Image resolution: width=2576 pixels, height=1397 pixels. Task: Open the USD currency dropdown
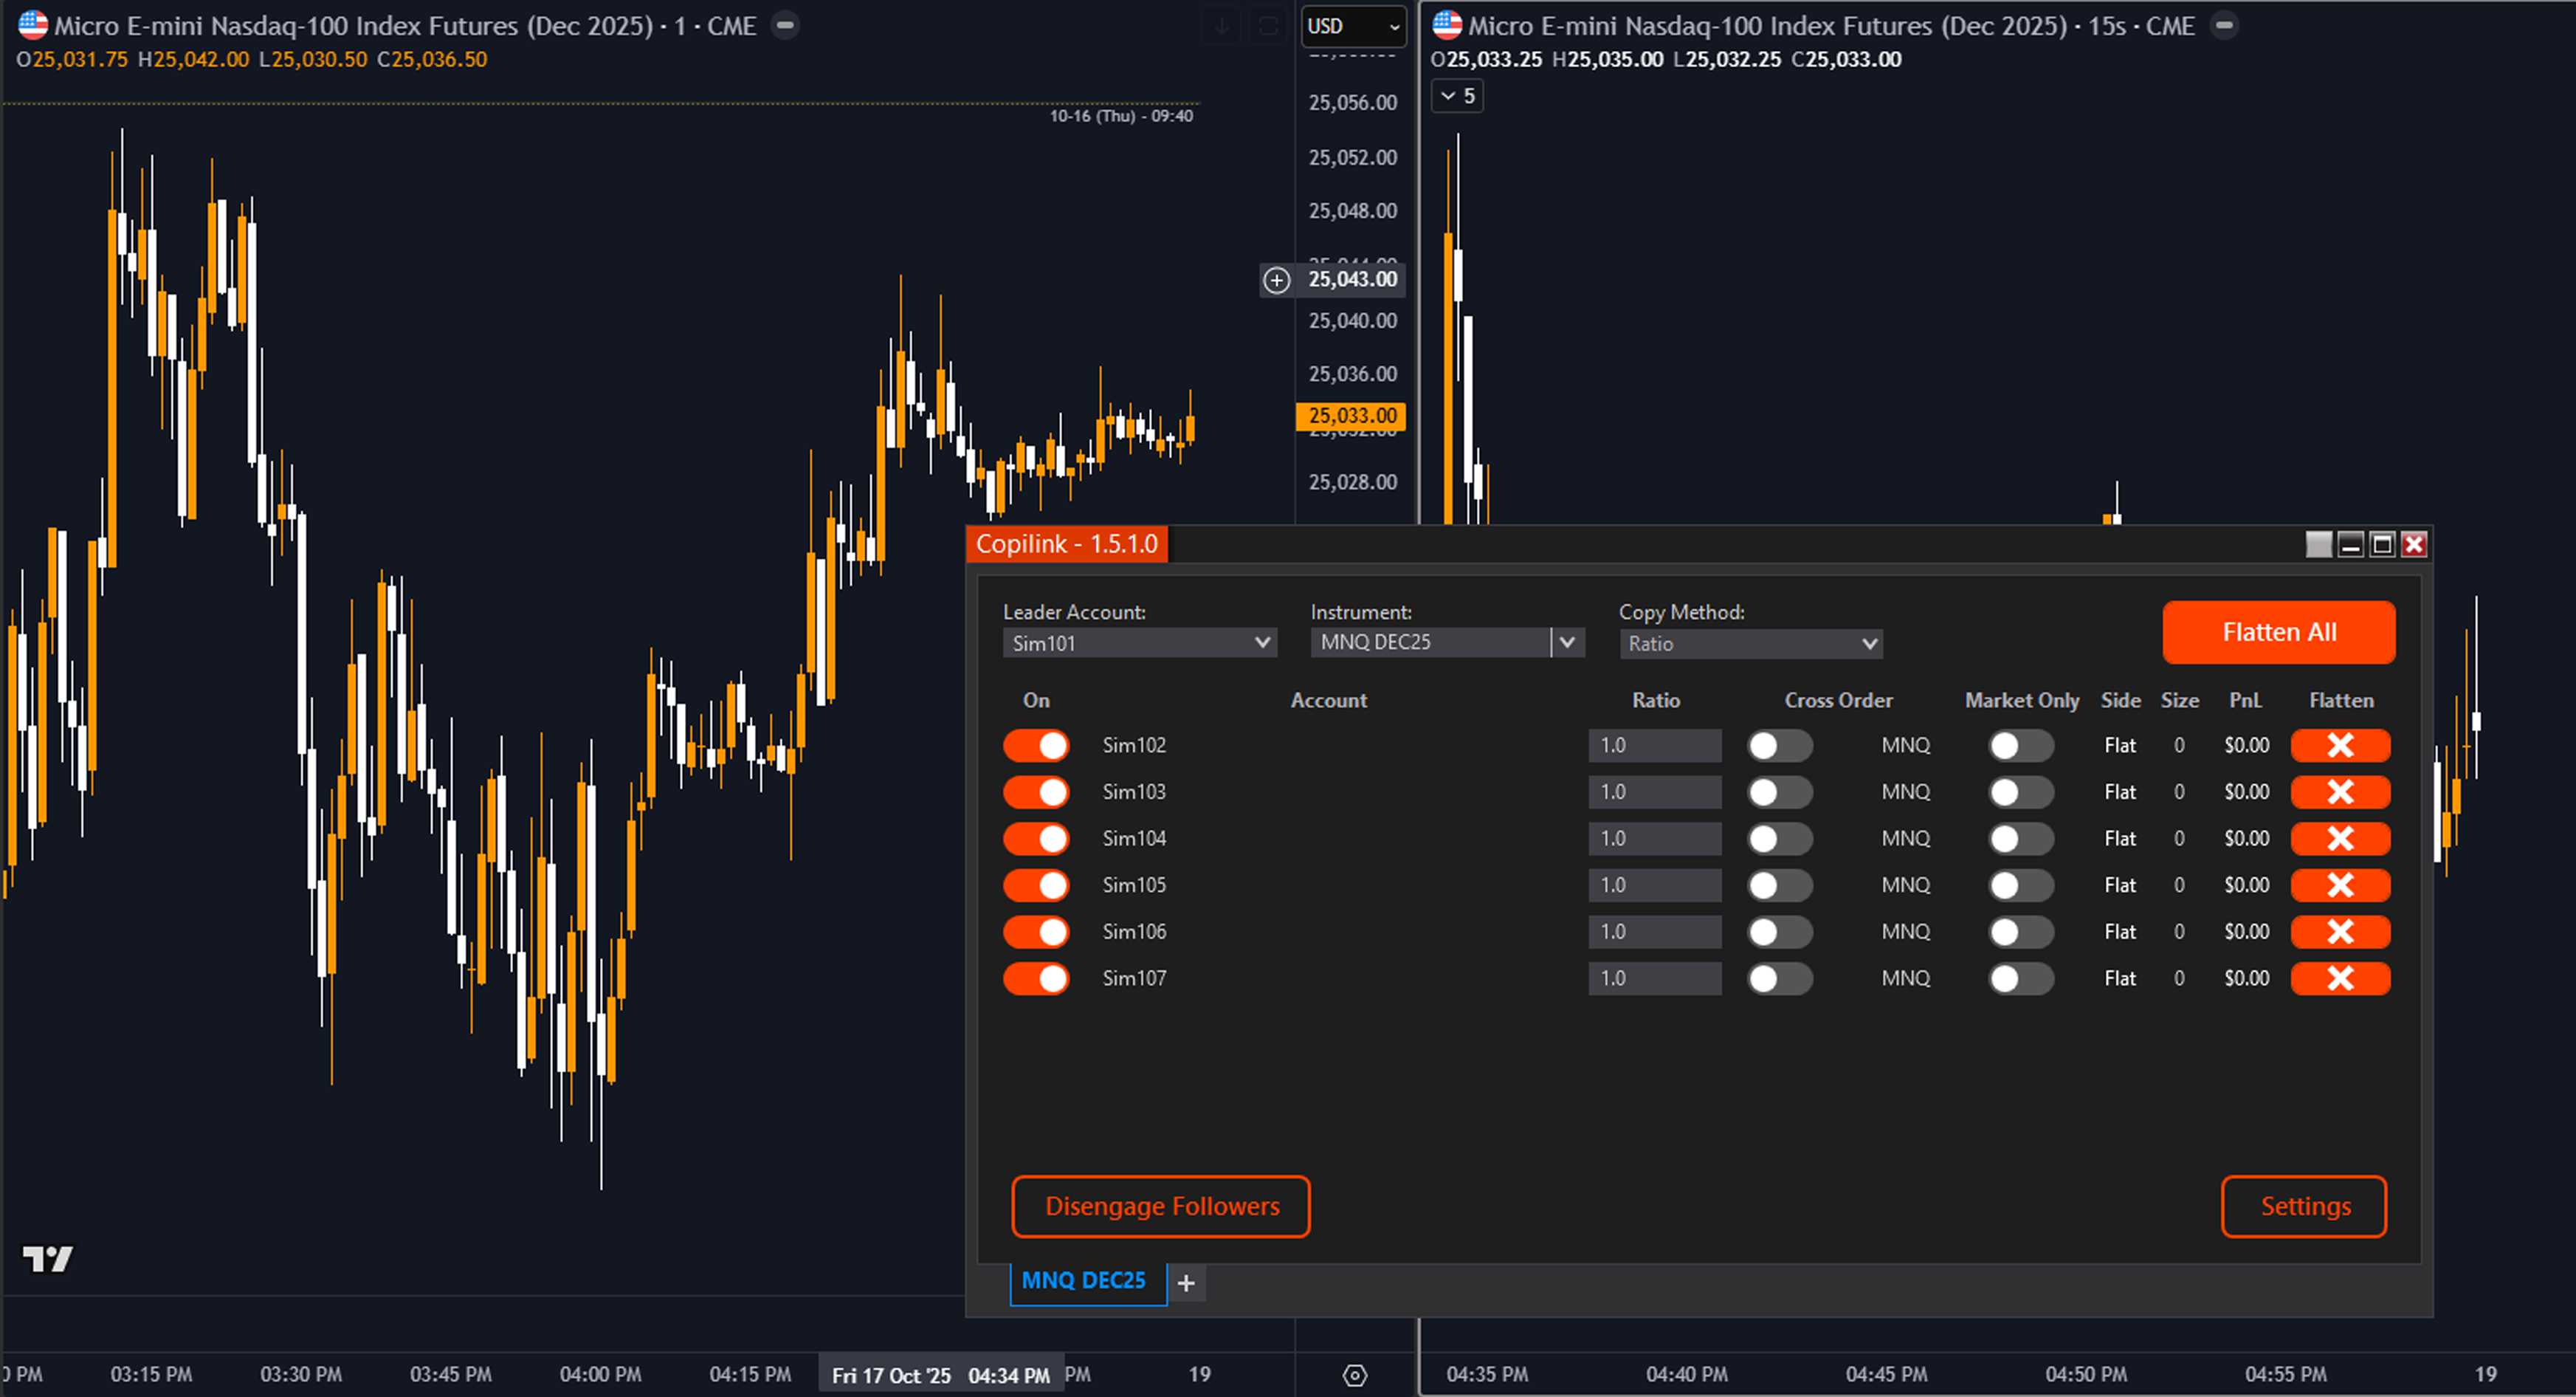(1353, 27)
